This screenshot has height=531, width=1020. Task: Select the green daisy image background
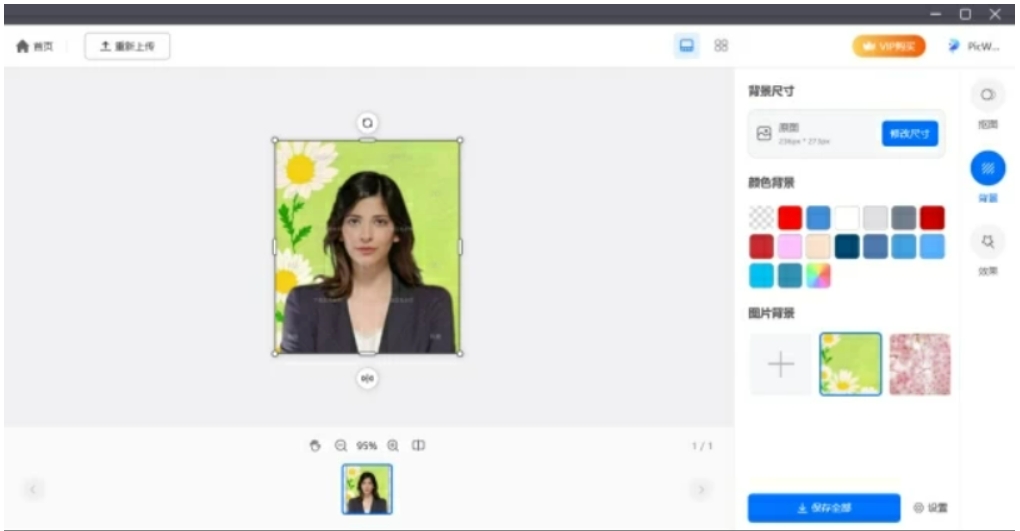[x=850, y=364]
